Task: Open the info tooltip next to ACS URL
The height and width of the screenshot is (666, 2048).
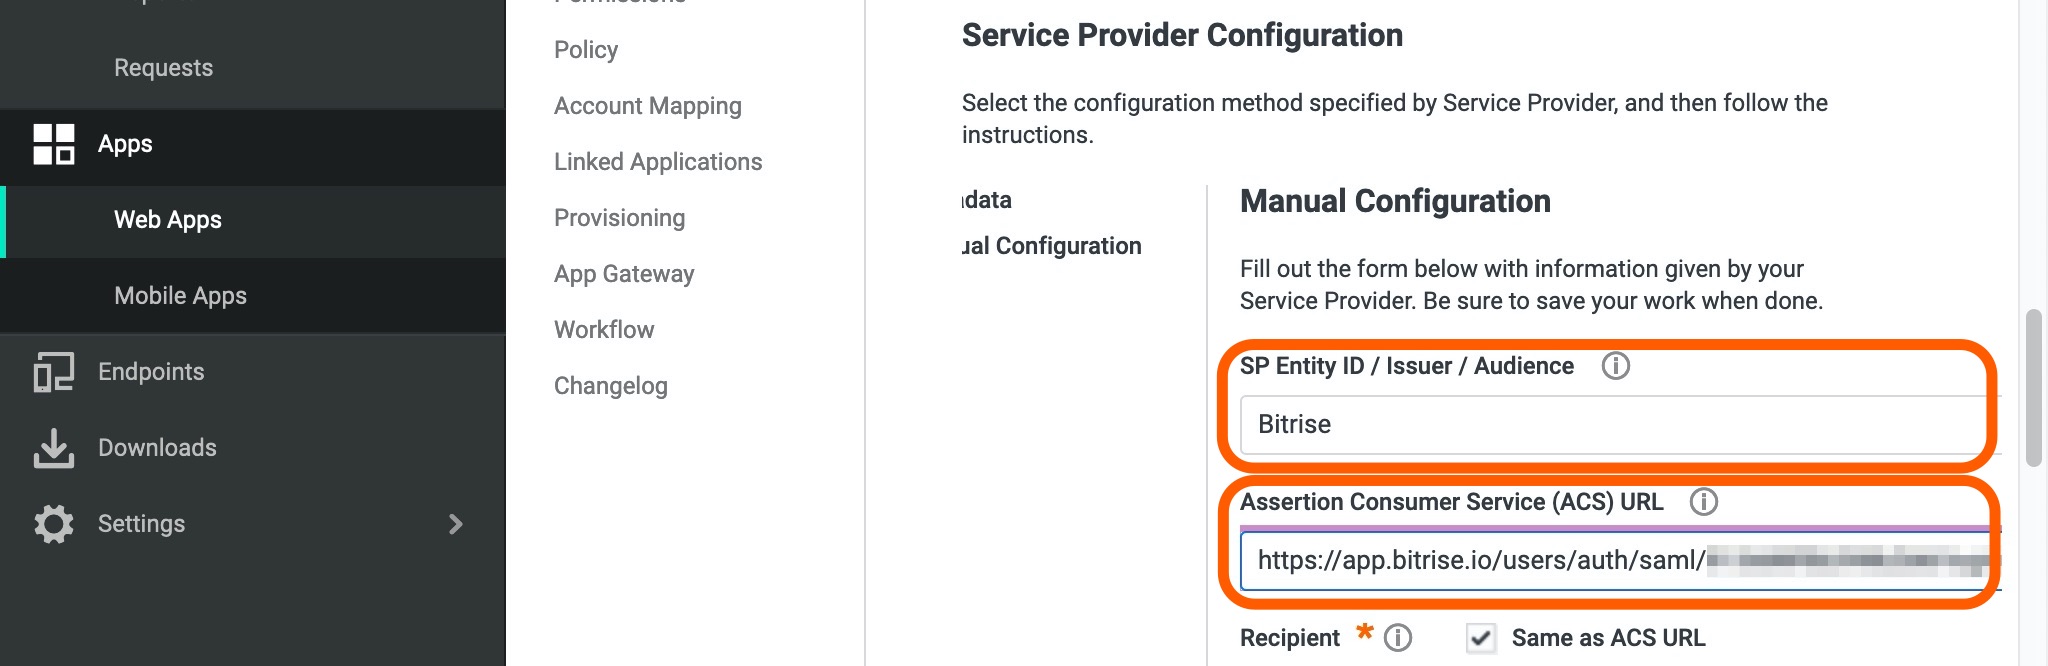Action: point(1703,503)
